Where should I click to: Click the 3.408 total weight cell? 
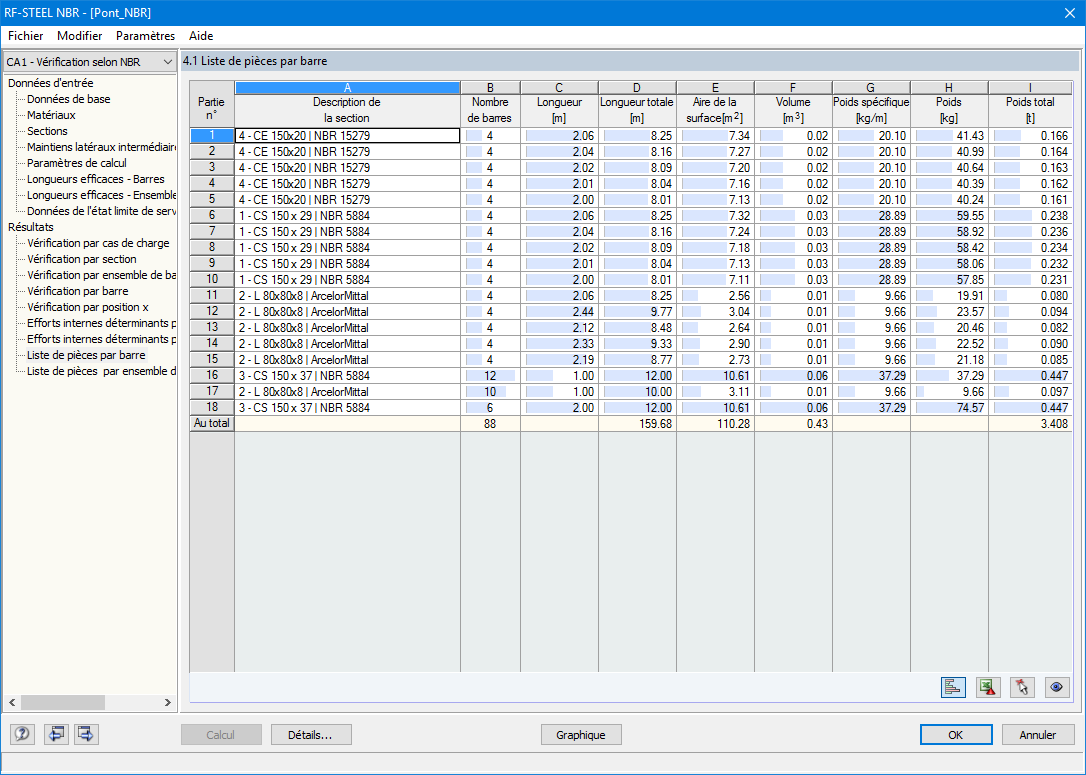pyautogui.click(x=1030, y=423)
